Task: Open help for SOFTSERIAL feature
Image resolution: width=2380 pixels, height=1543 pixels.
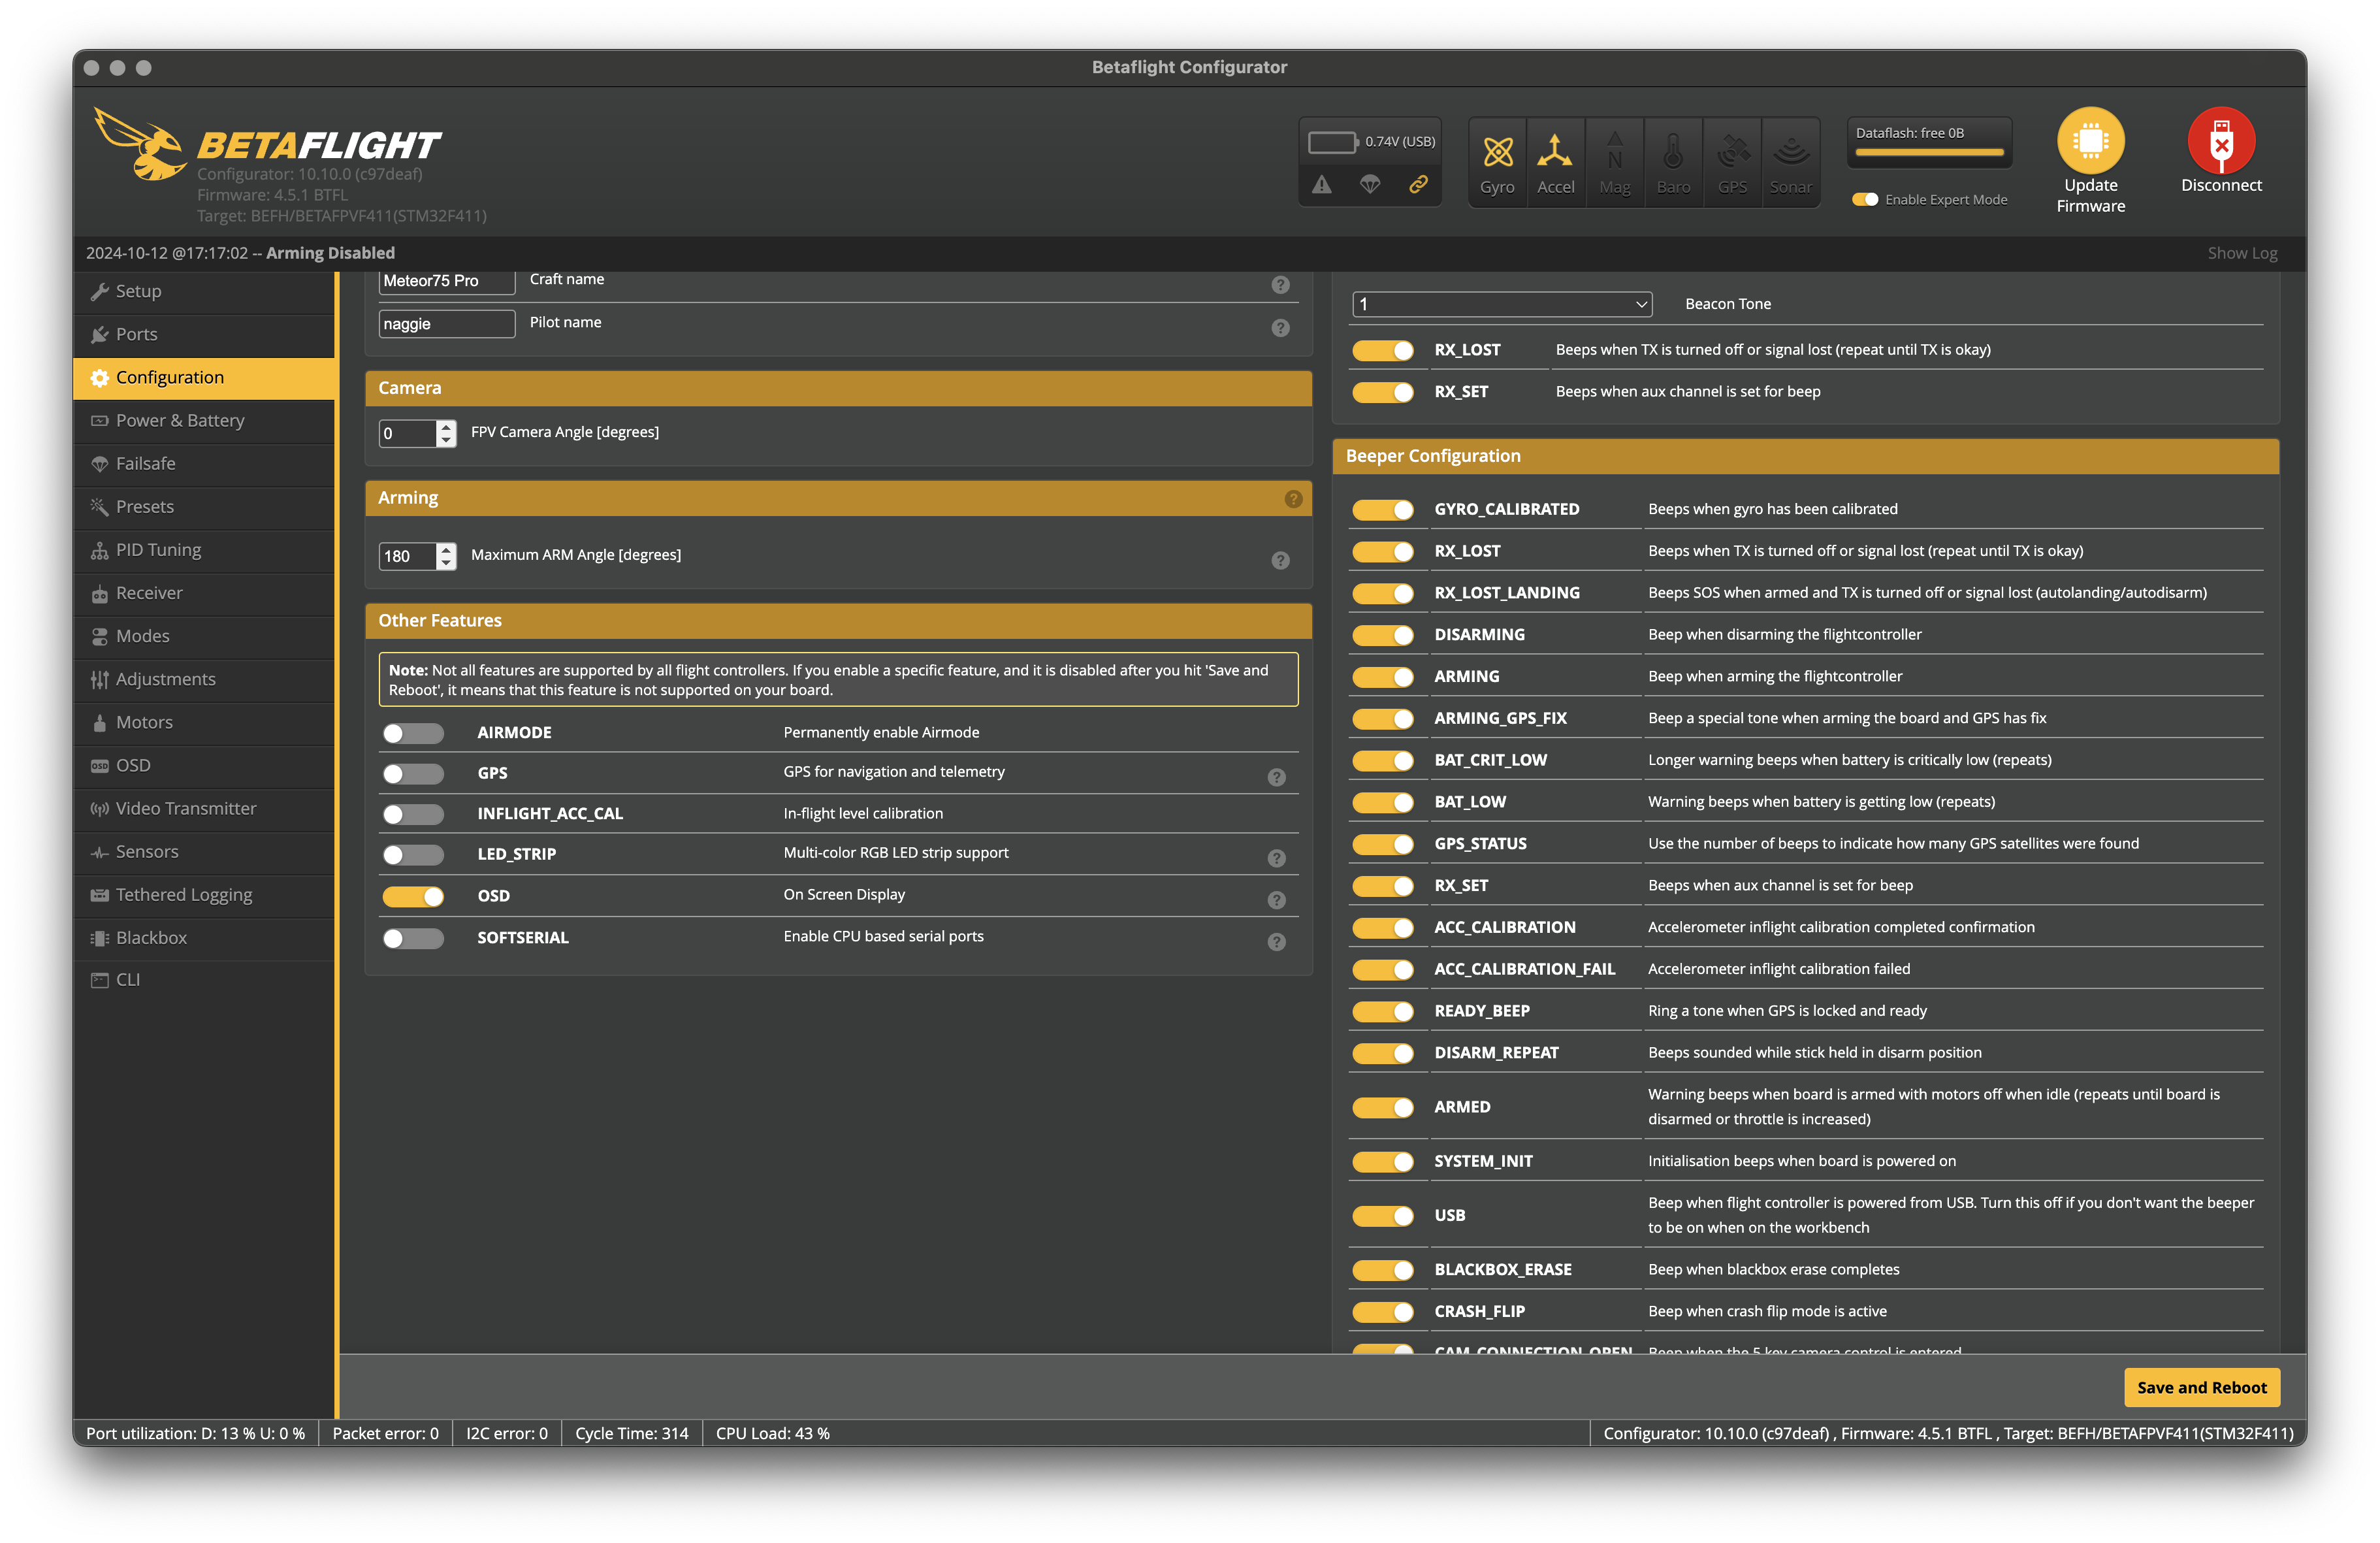Action: pos(1276,942)
